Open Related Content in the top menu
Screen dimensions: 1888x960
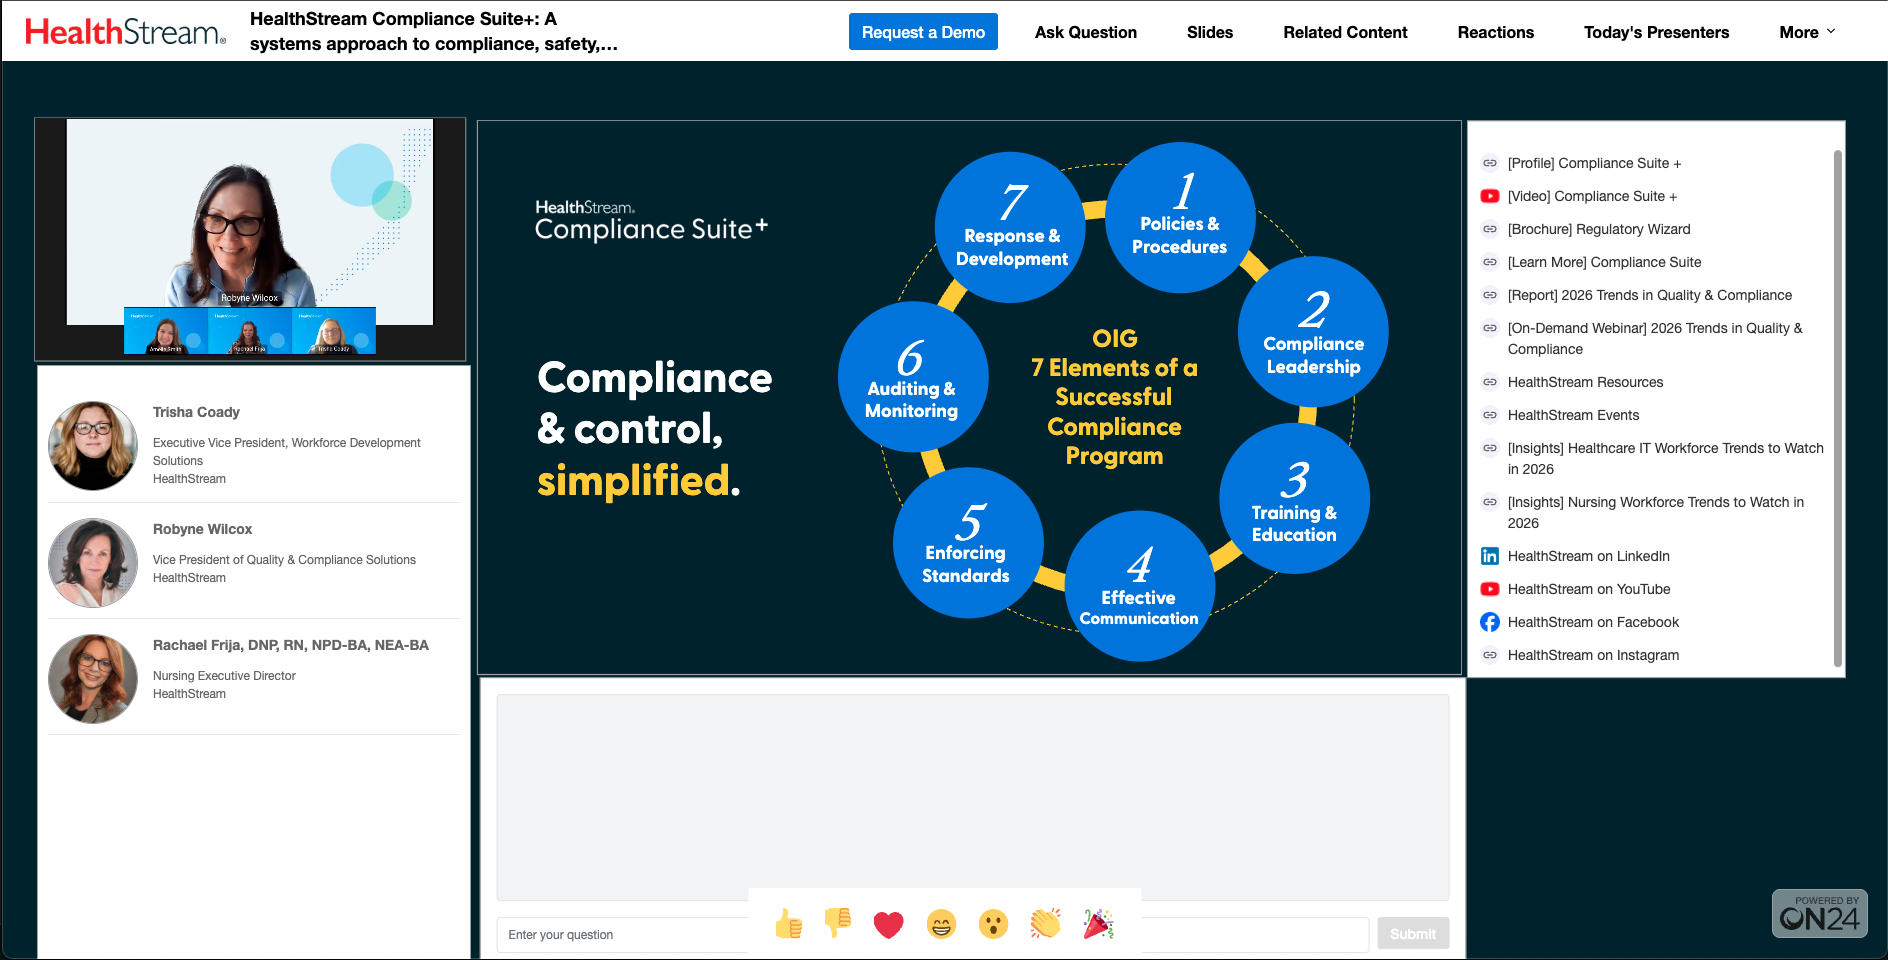pyautogui.click(x=1345, y=32)
